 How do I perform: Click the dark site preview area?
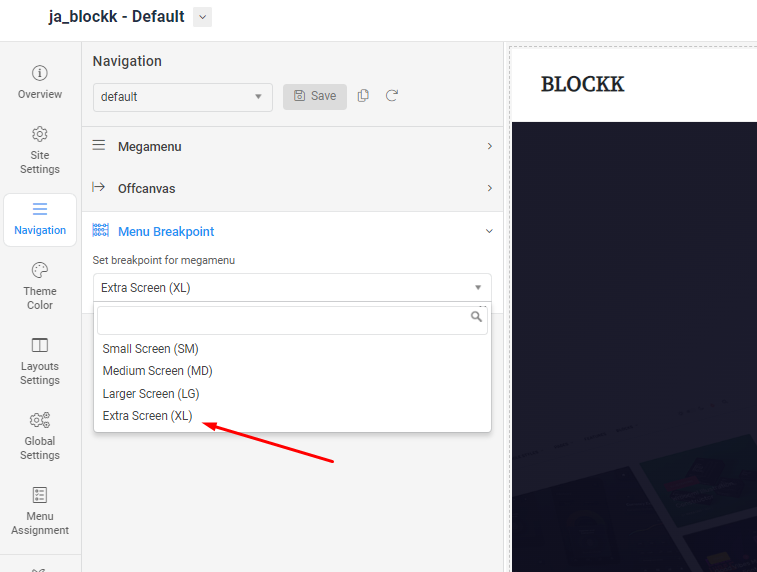tap(634, 347)
